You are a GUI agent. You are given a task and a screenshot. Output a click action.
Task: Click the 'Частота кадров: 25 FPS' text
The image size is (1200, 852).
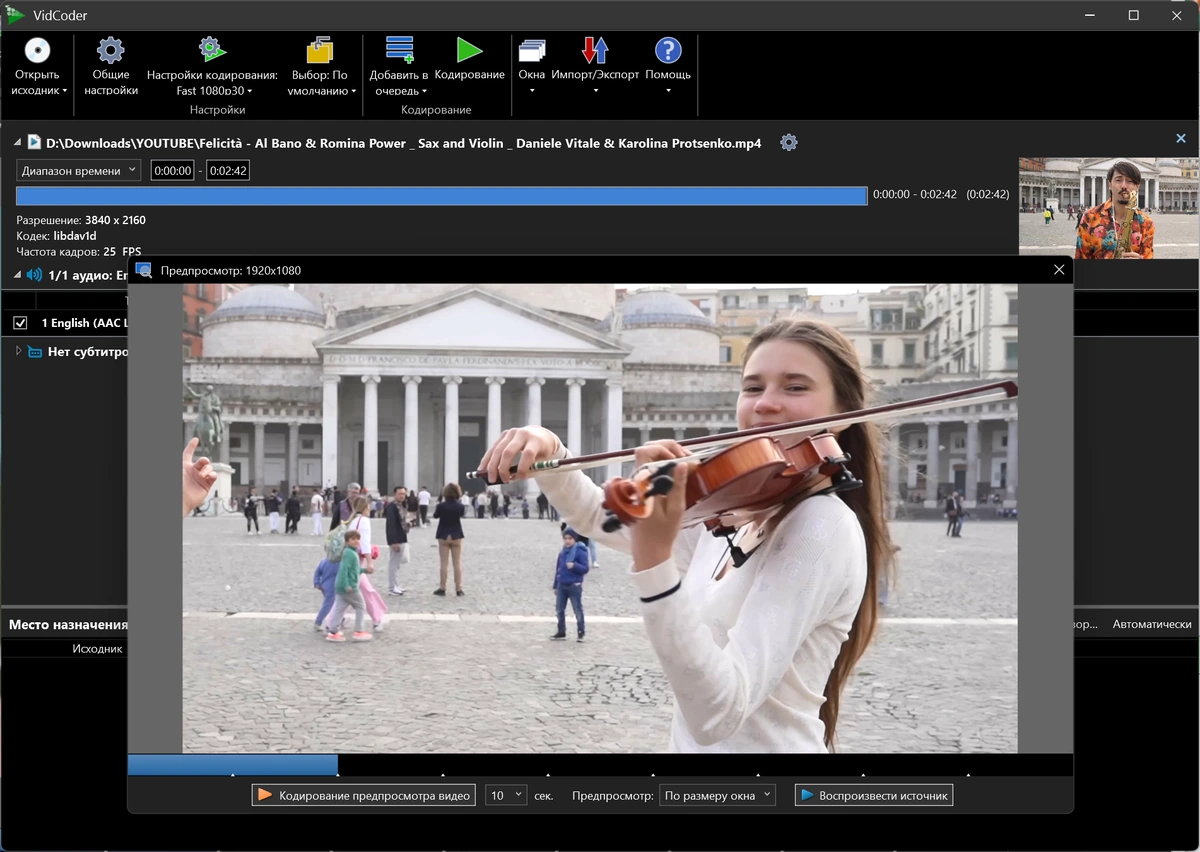coord(78,252)
